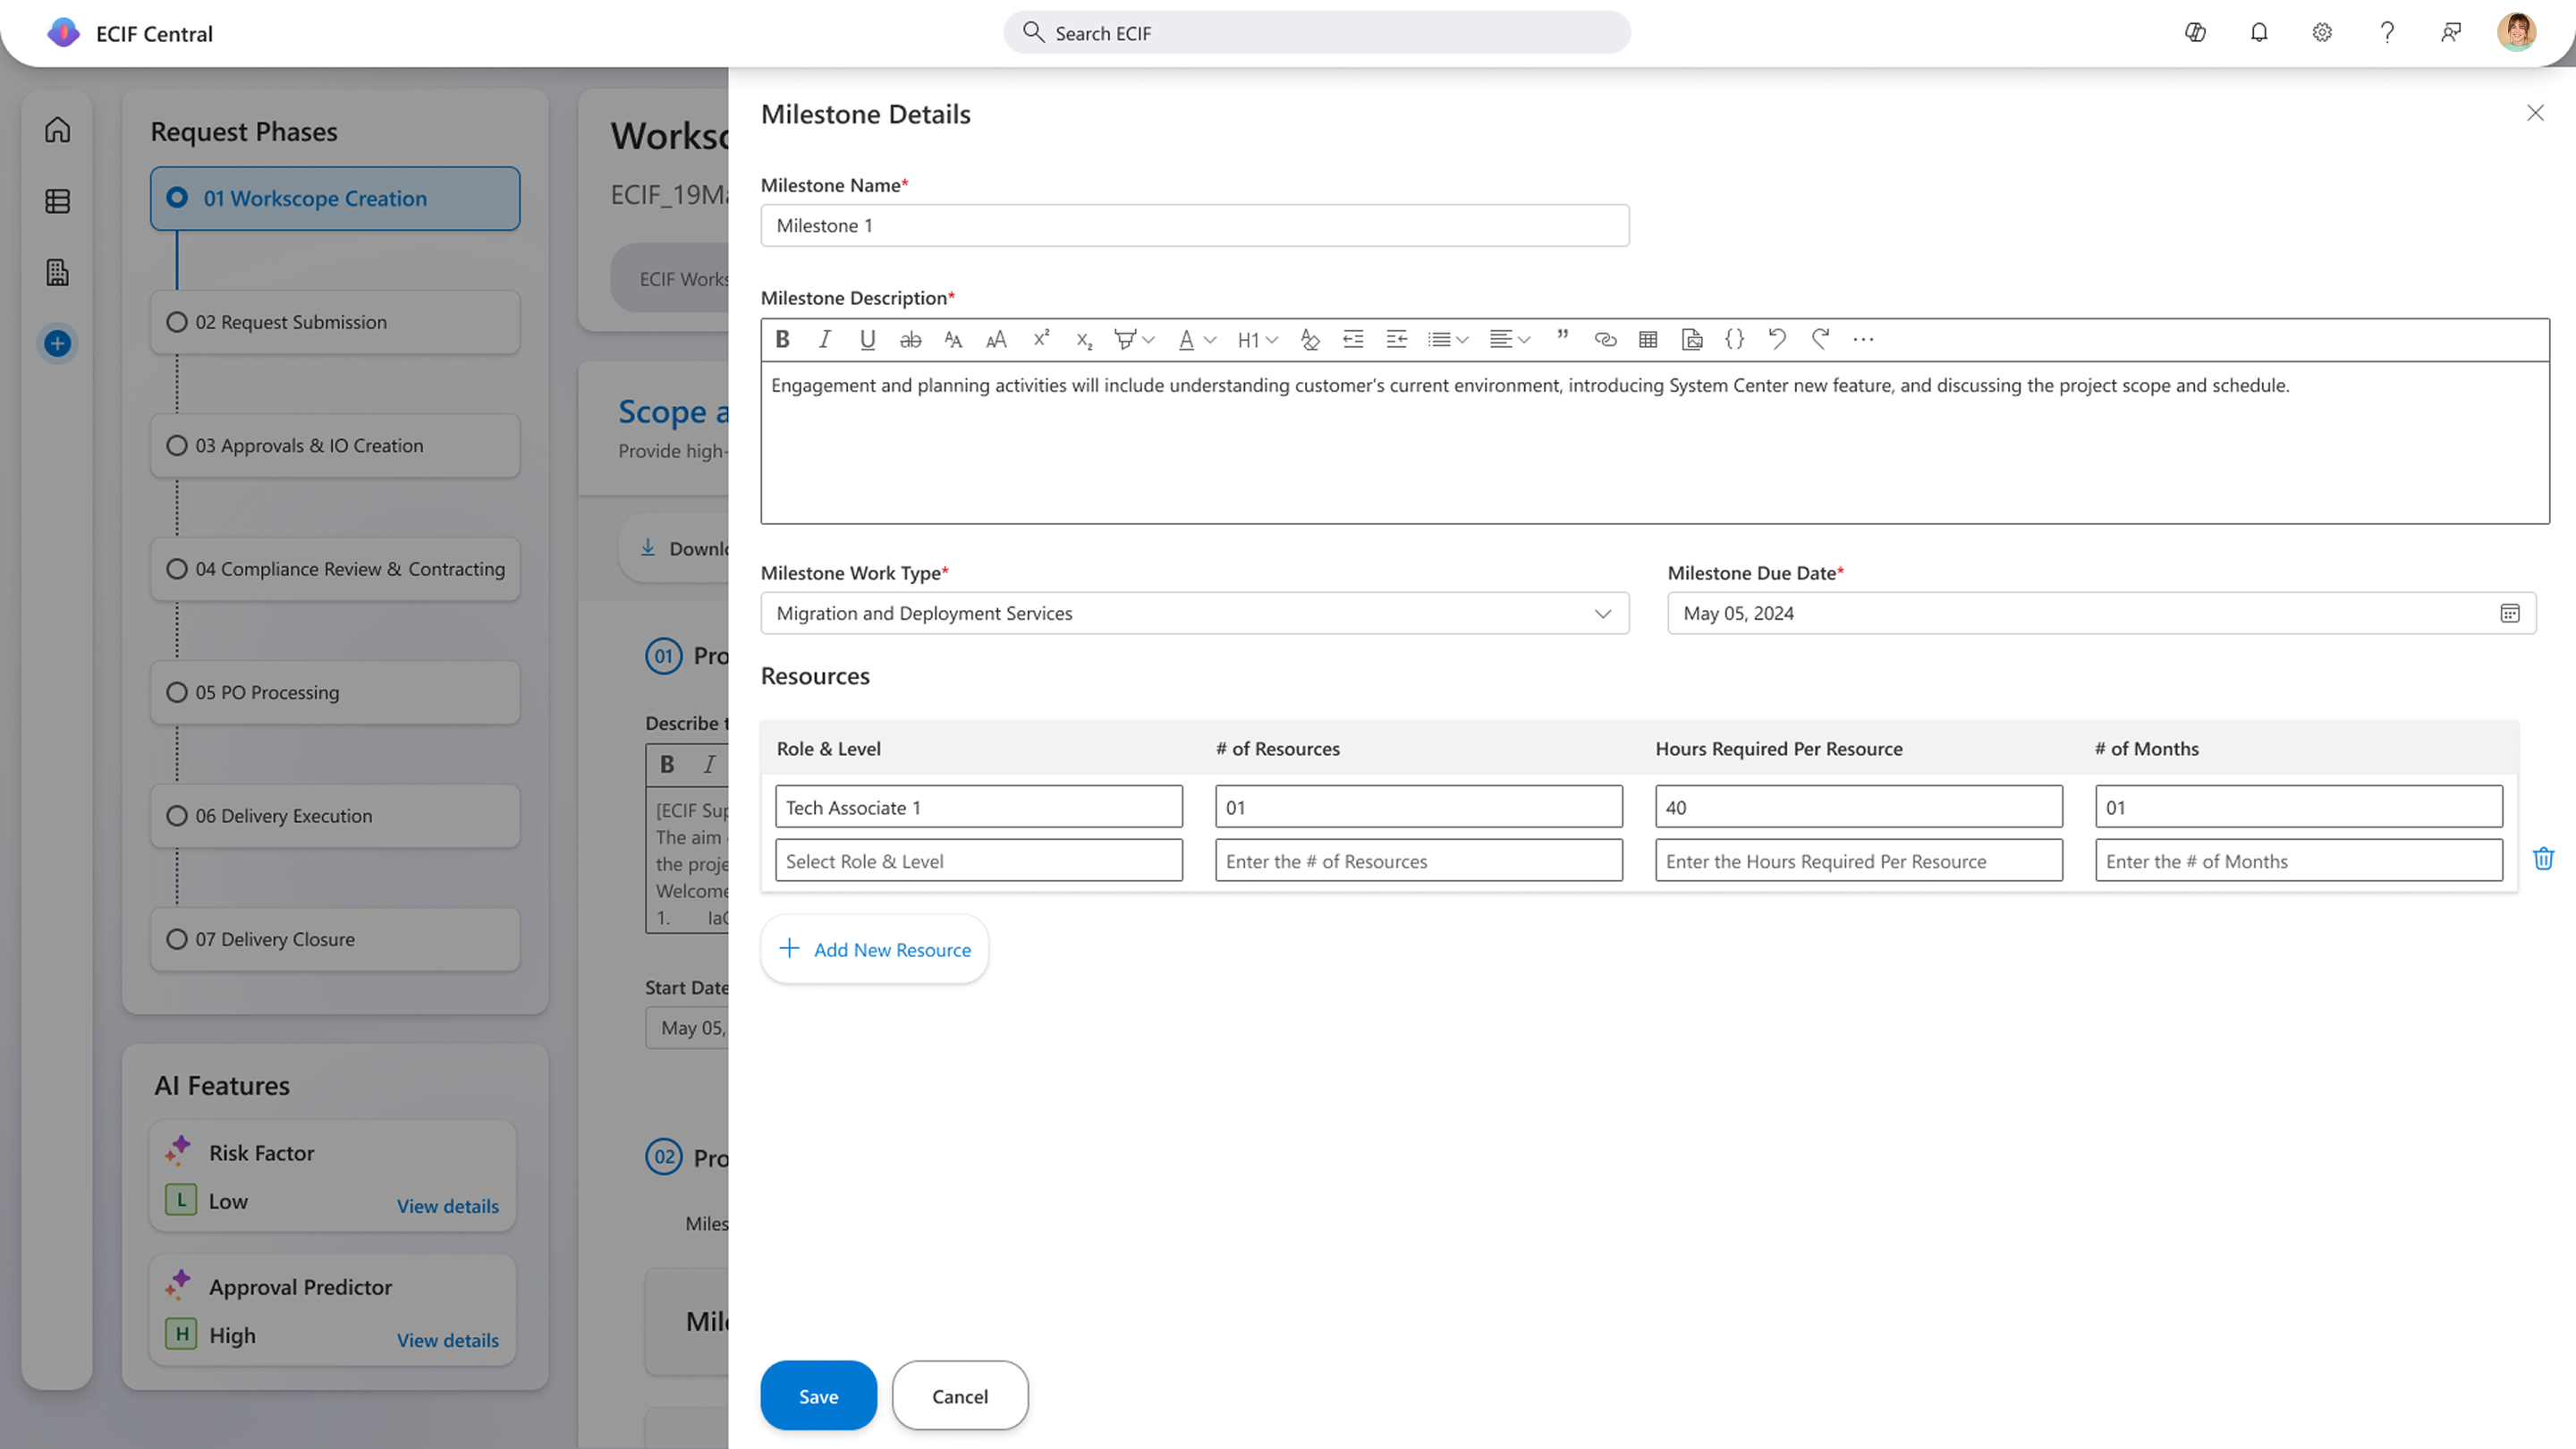Click Add New Resource
The width and height of the screenshot is (2576, 1449).
pyautogui.click(x=874, y=950)
